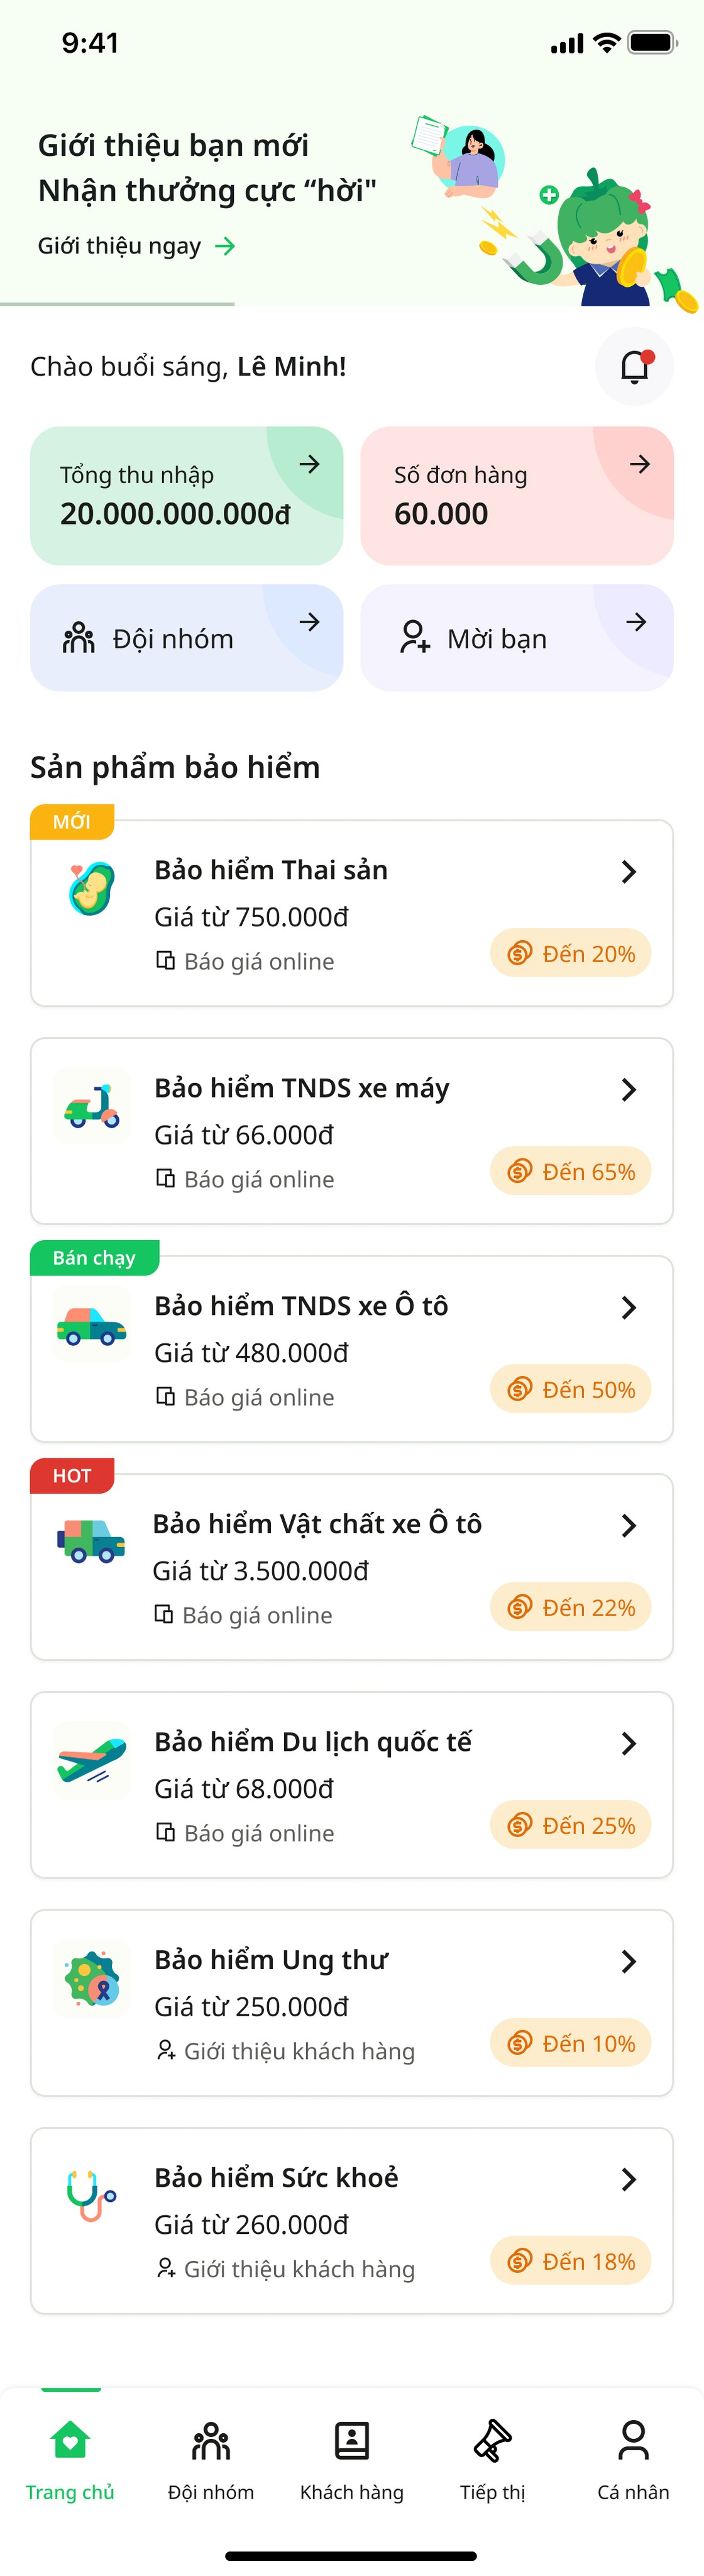The height and width of the screenshot is (2576, 704).
Task: Open notifications bell icon
Action: tap(634, 366)
